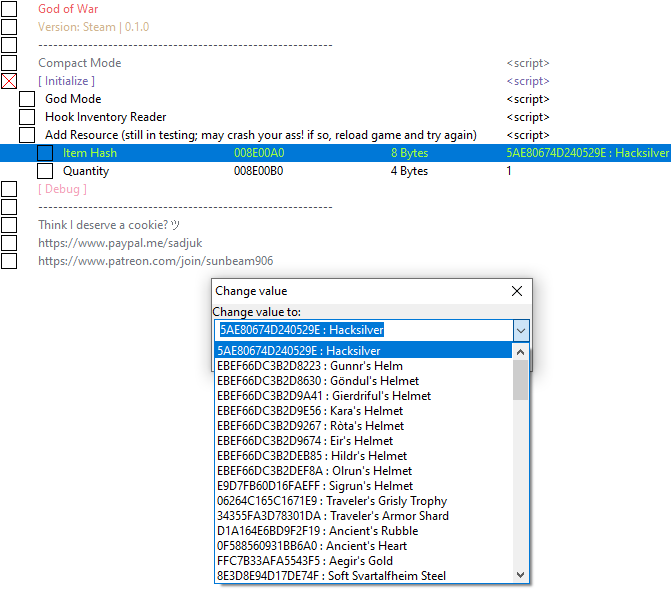This screenshot has height=593, width=671.
Task: Click the Change value text field
Action: pos(364,330)
